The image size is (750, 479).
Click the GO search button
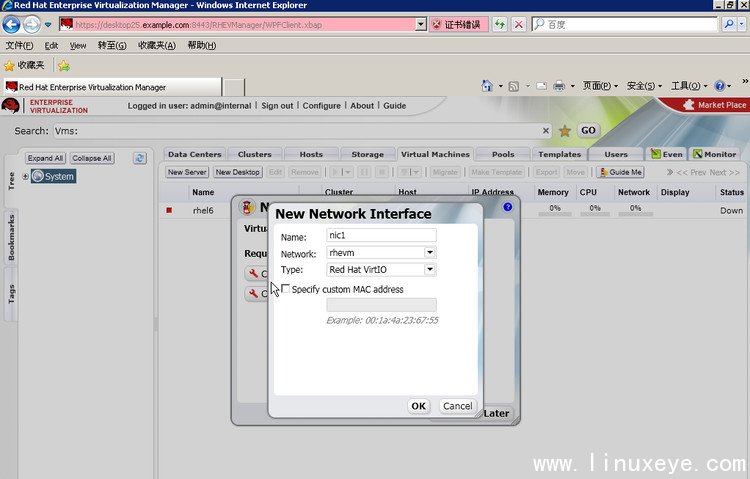click(x=588, y=130)
